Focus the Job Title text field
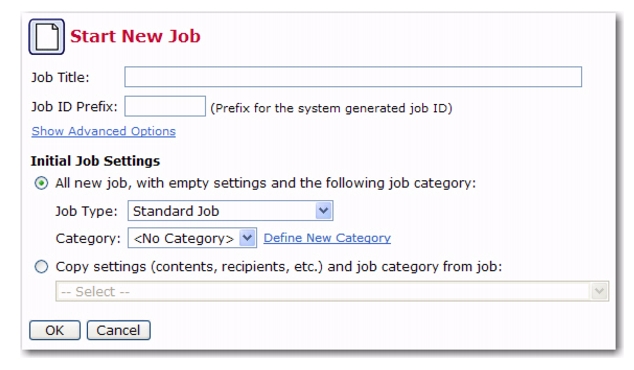634x370 pixels. pos(353,77)
